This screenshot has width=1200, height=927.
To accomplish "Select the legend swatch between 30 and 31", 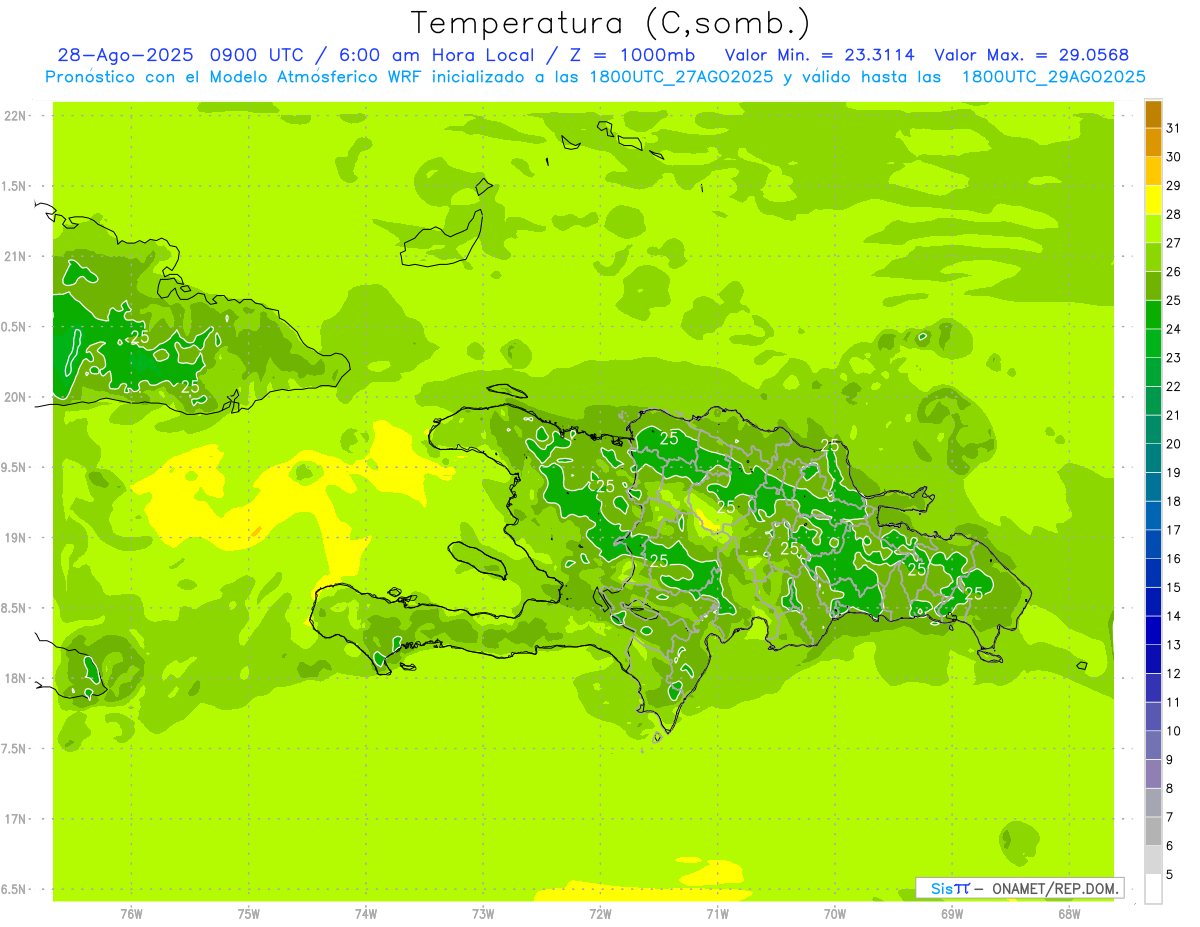I will [x=1153, y=143].
